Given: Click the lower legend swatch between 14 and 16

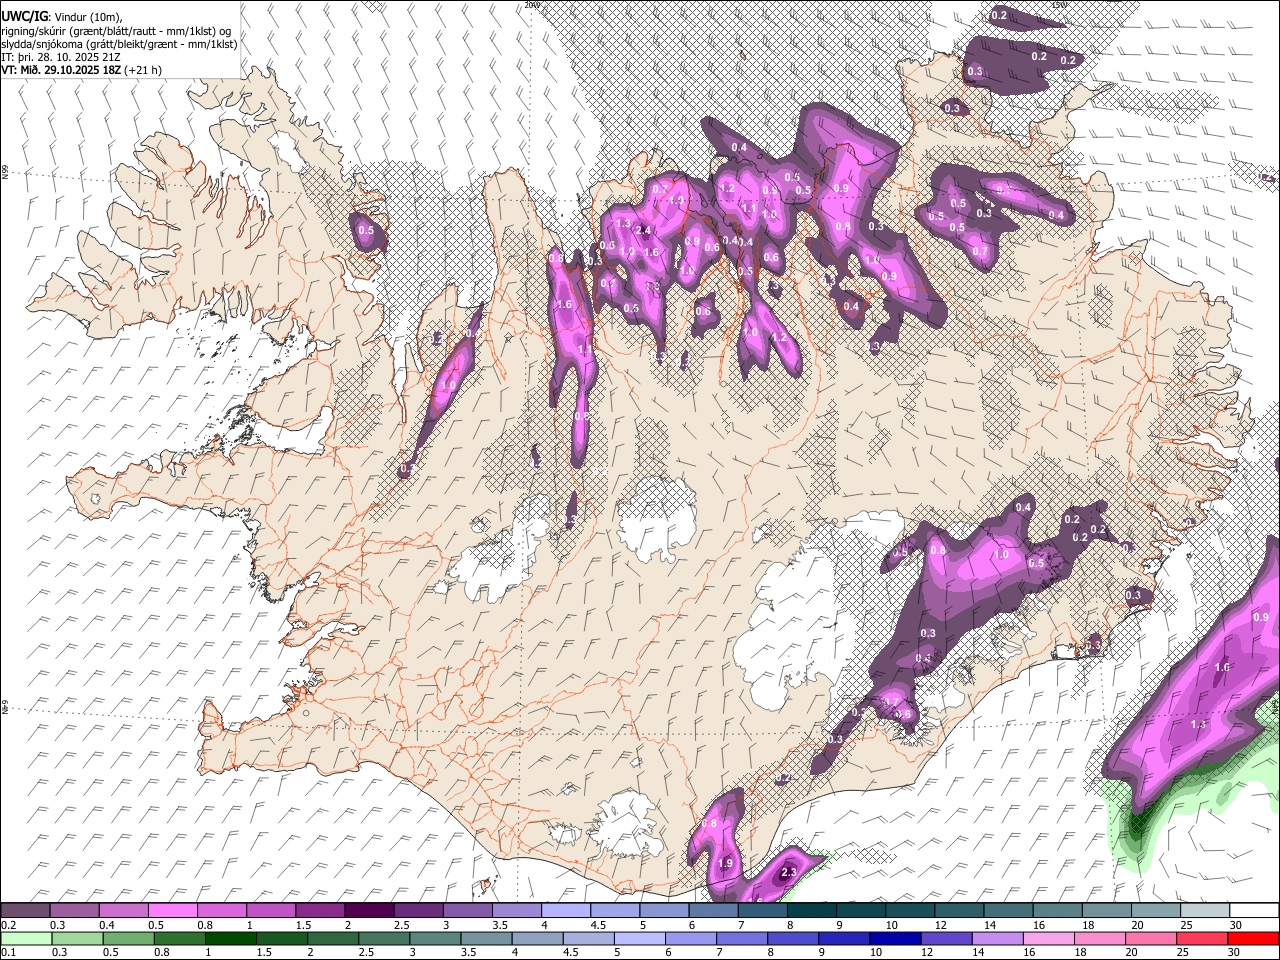Looking at the screenshot, I should (998, 938).
